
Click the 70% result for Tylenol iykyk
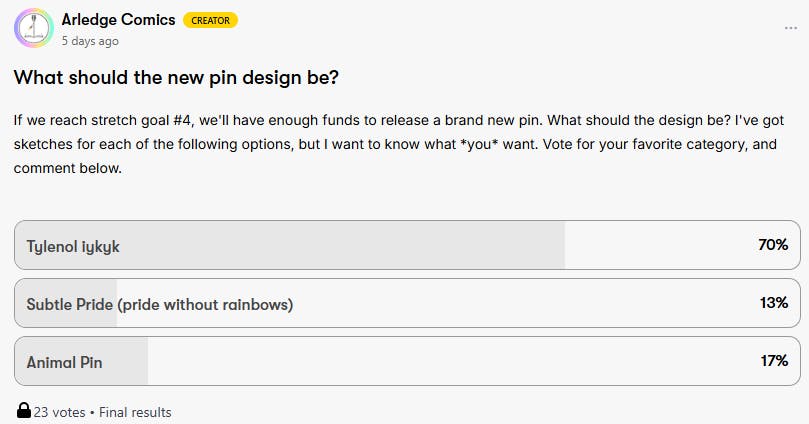point(773,245)
